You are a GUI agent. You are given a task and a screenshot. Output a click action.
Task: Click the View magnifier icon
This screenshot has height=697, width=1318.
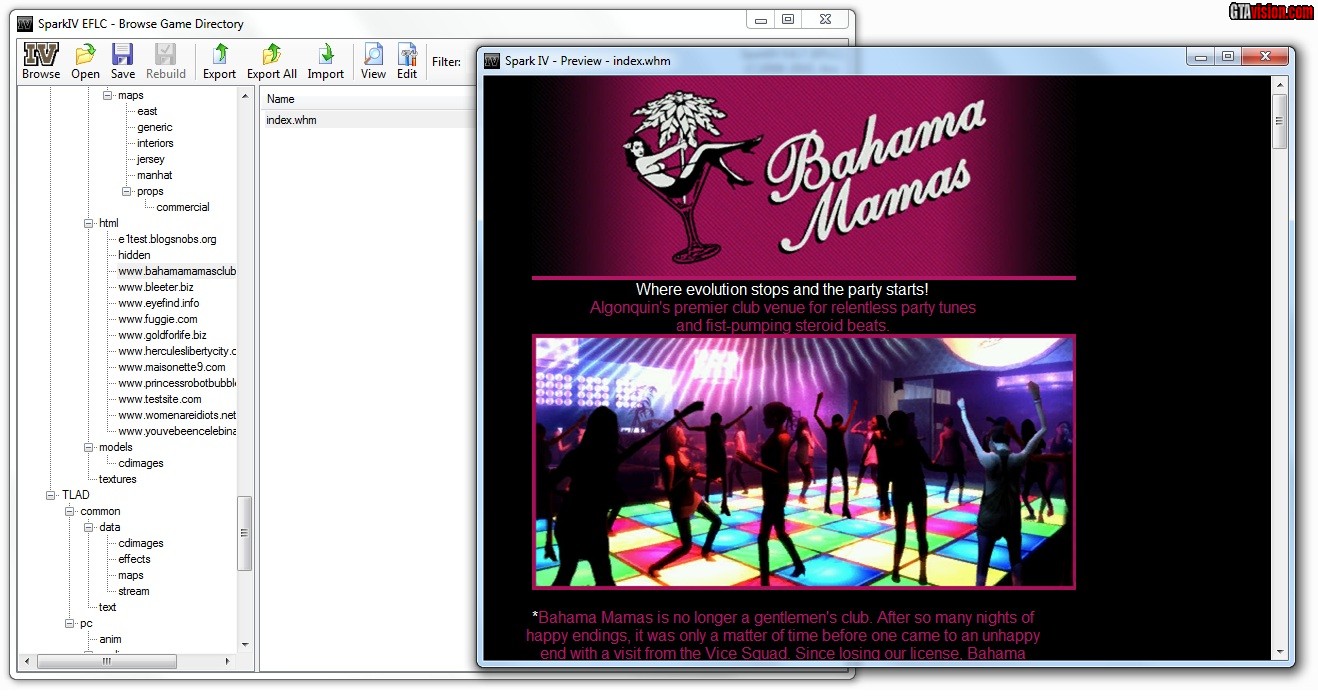pyautogui.click(x=374, y=61)
